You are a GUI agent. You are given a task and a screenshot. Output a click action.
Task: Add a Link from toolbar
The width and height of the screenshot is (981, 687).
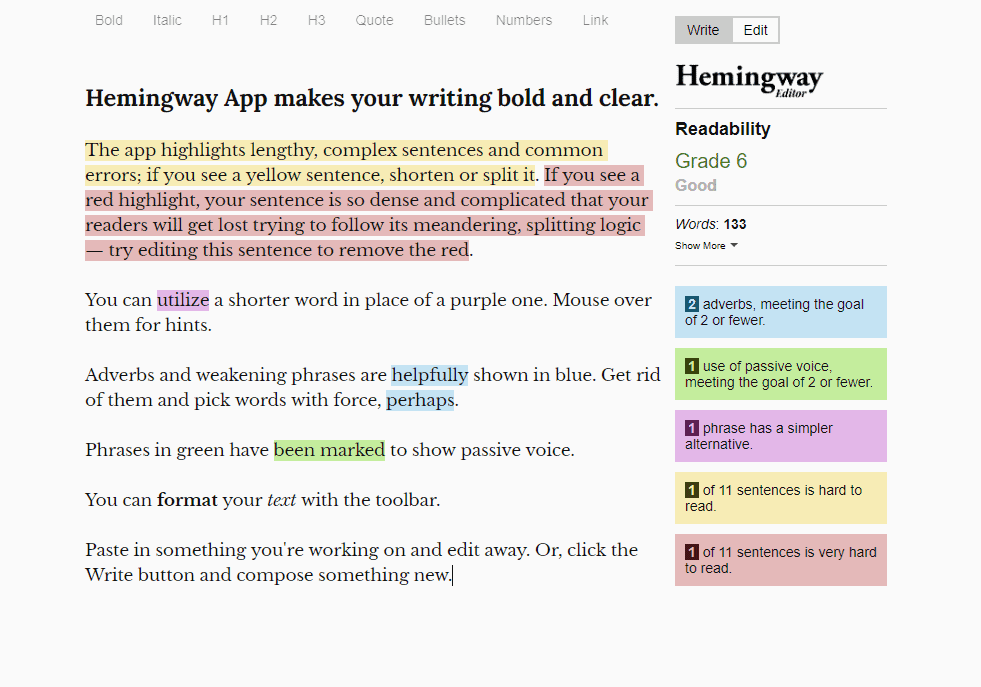point(595,20)
